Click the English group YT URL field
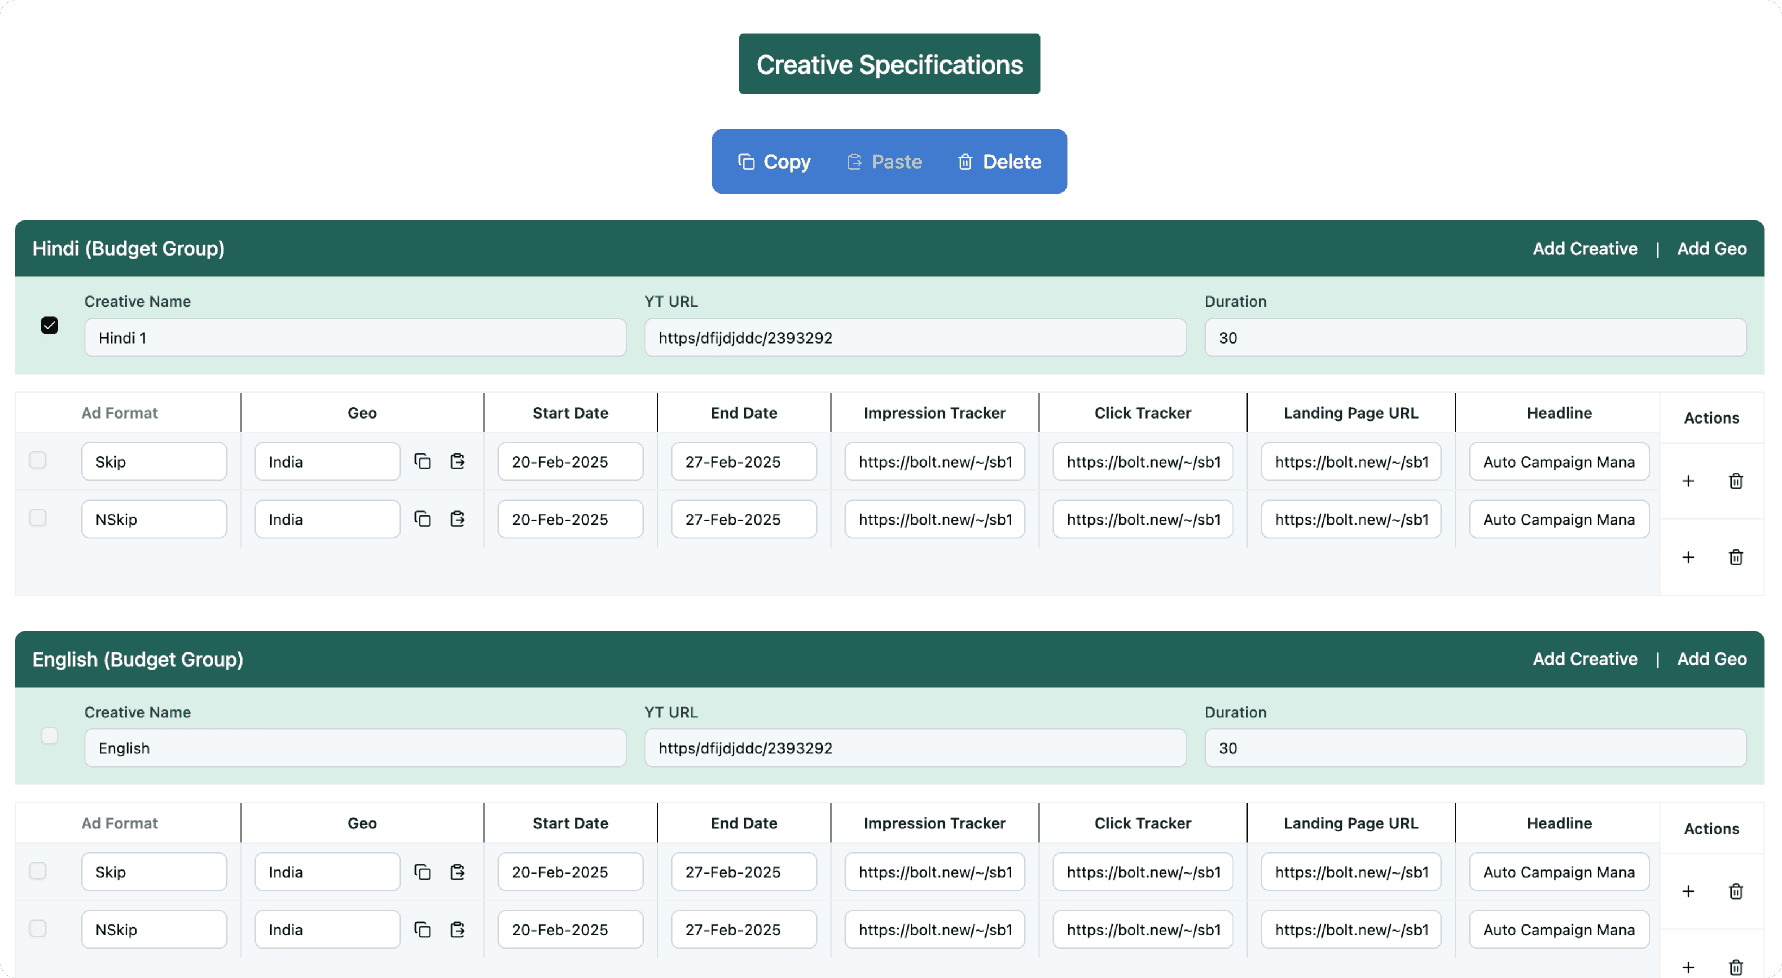 pyautogui.click(x=915, y=748)
